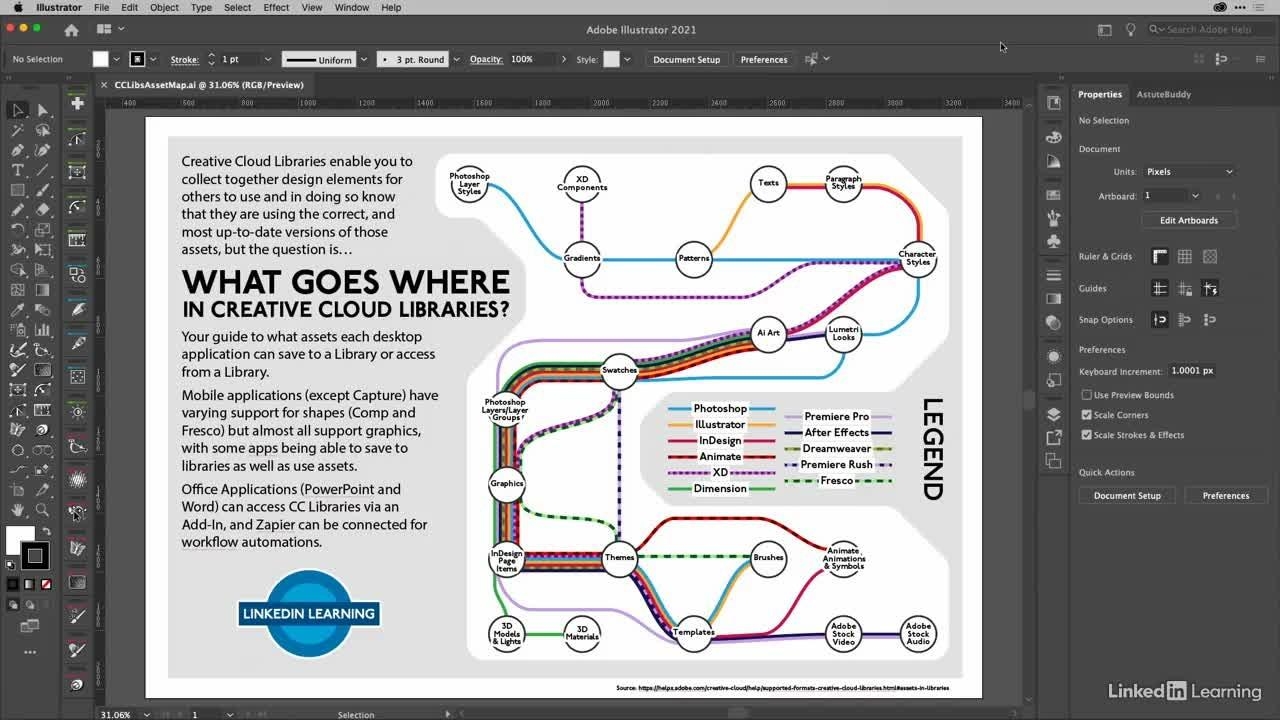Screen dimensions: 1280x720
Task: Open the Color panel palette icon
Action: 1053,137
